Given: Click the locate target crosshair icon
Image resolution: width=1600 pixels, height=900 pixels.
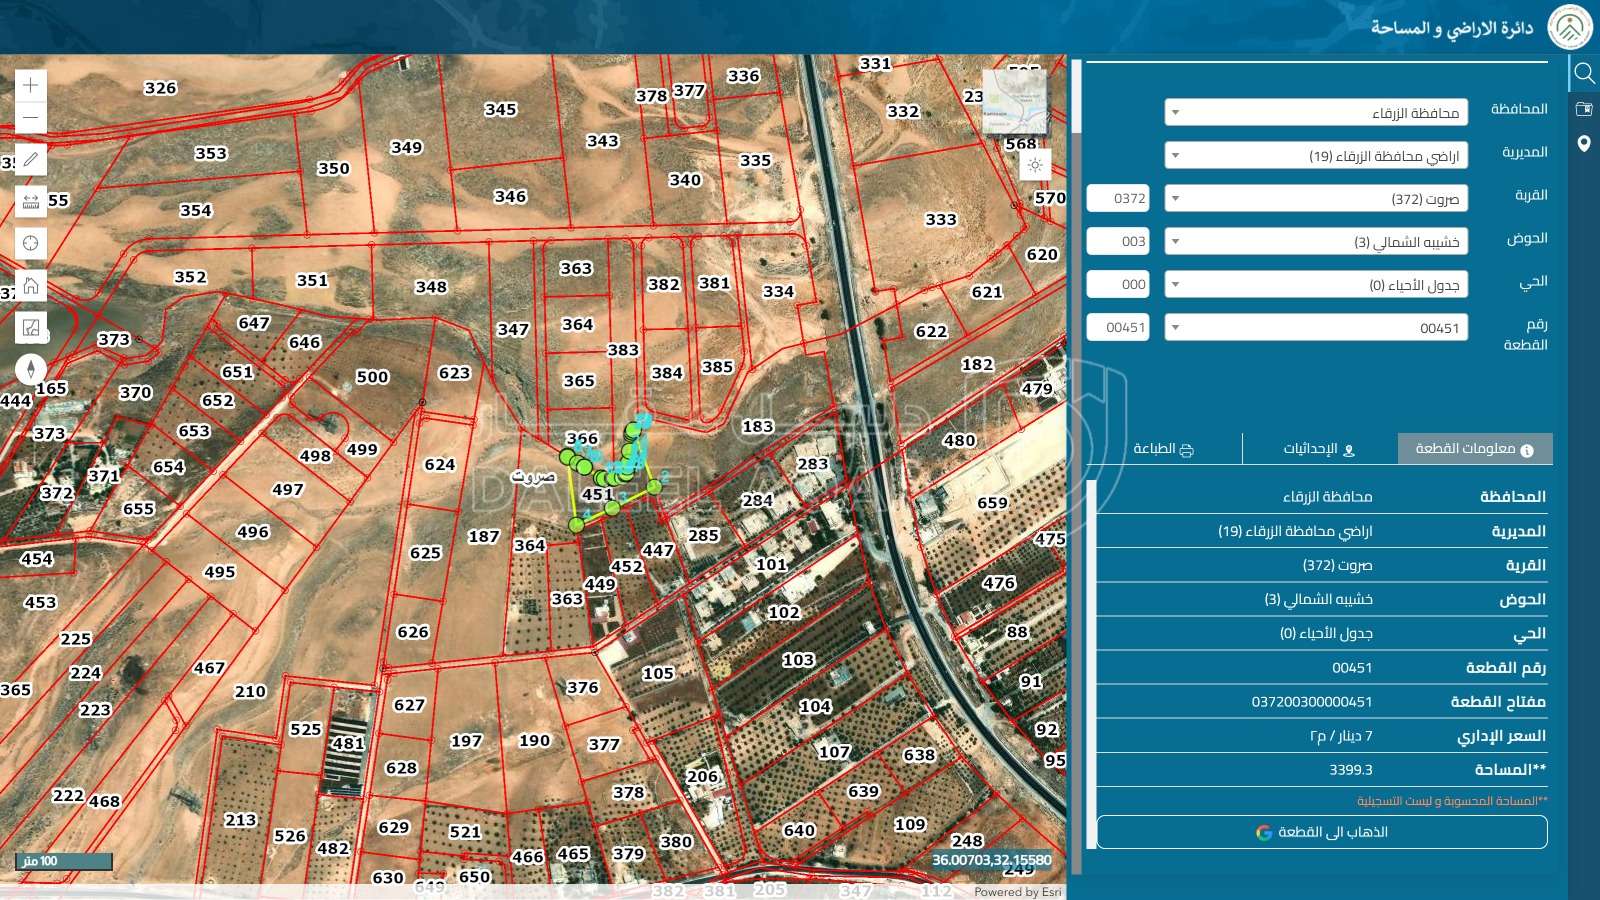Looking at the screenshot, I should tap(31, 243).
